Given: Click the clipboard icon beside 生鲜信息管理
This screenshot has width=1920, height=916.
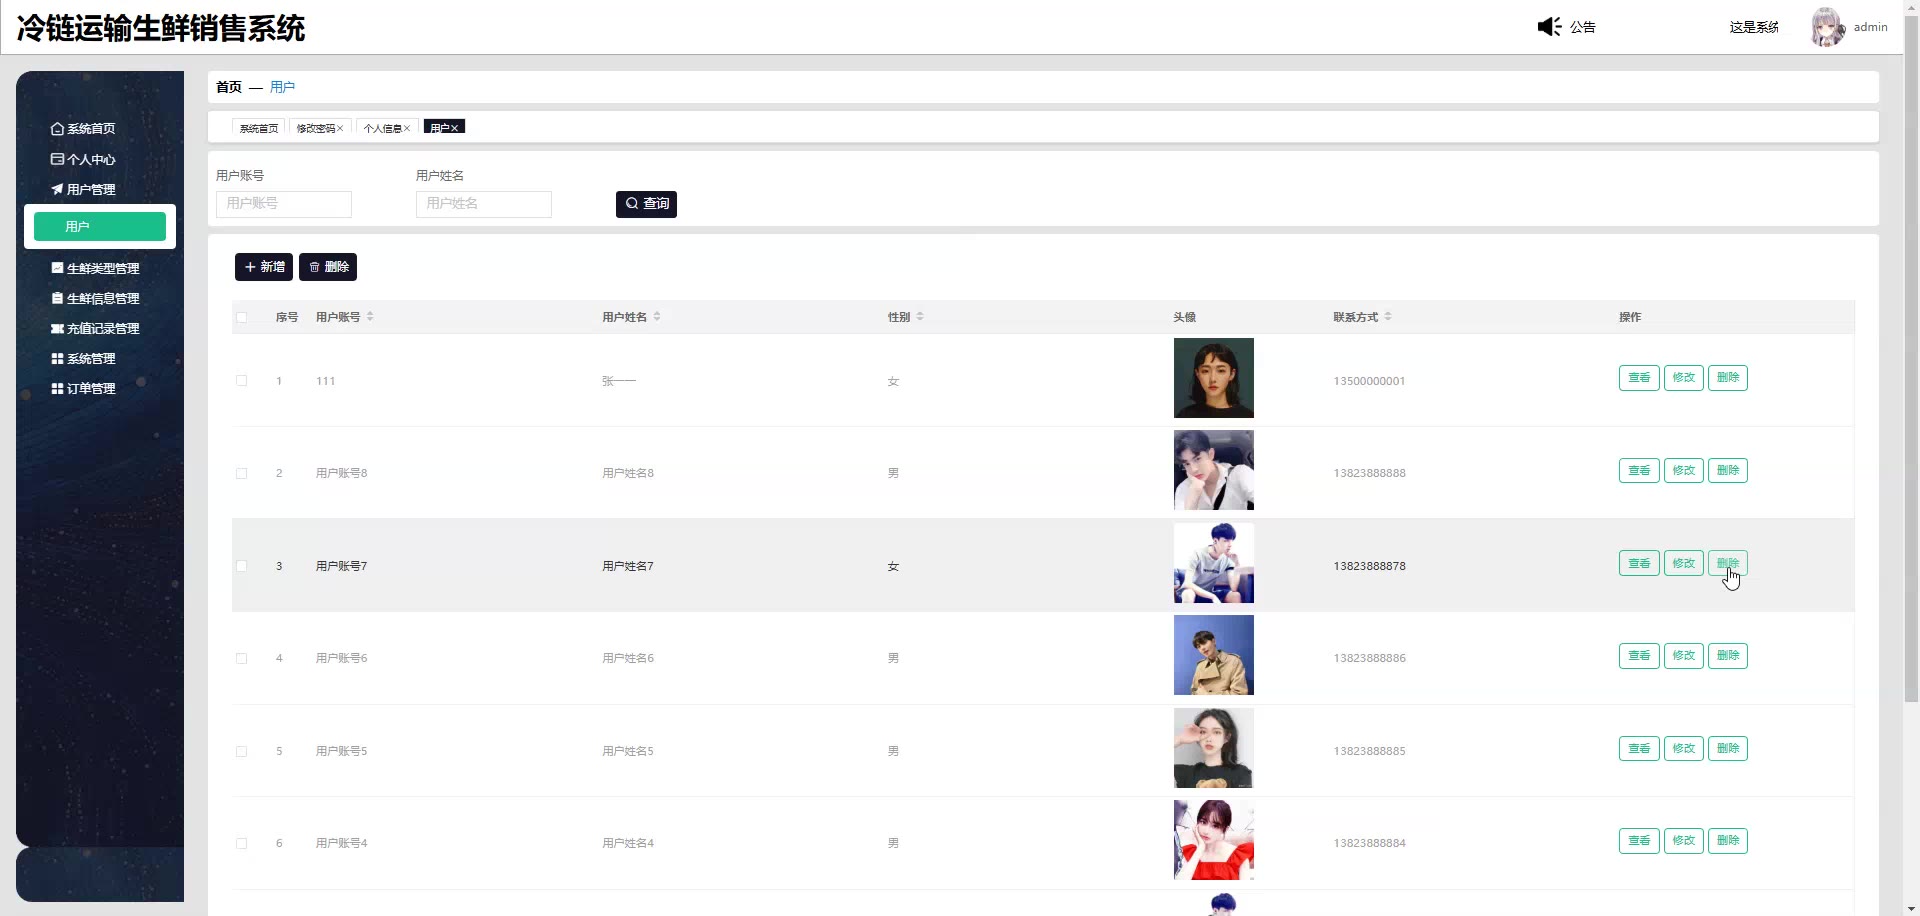Looking at the screenshot, I should (57, 298).
